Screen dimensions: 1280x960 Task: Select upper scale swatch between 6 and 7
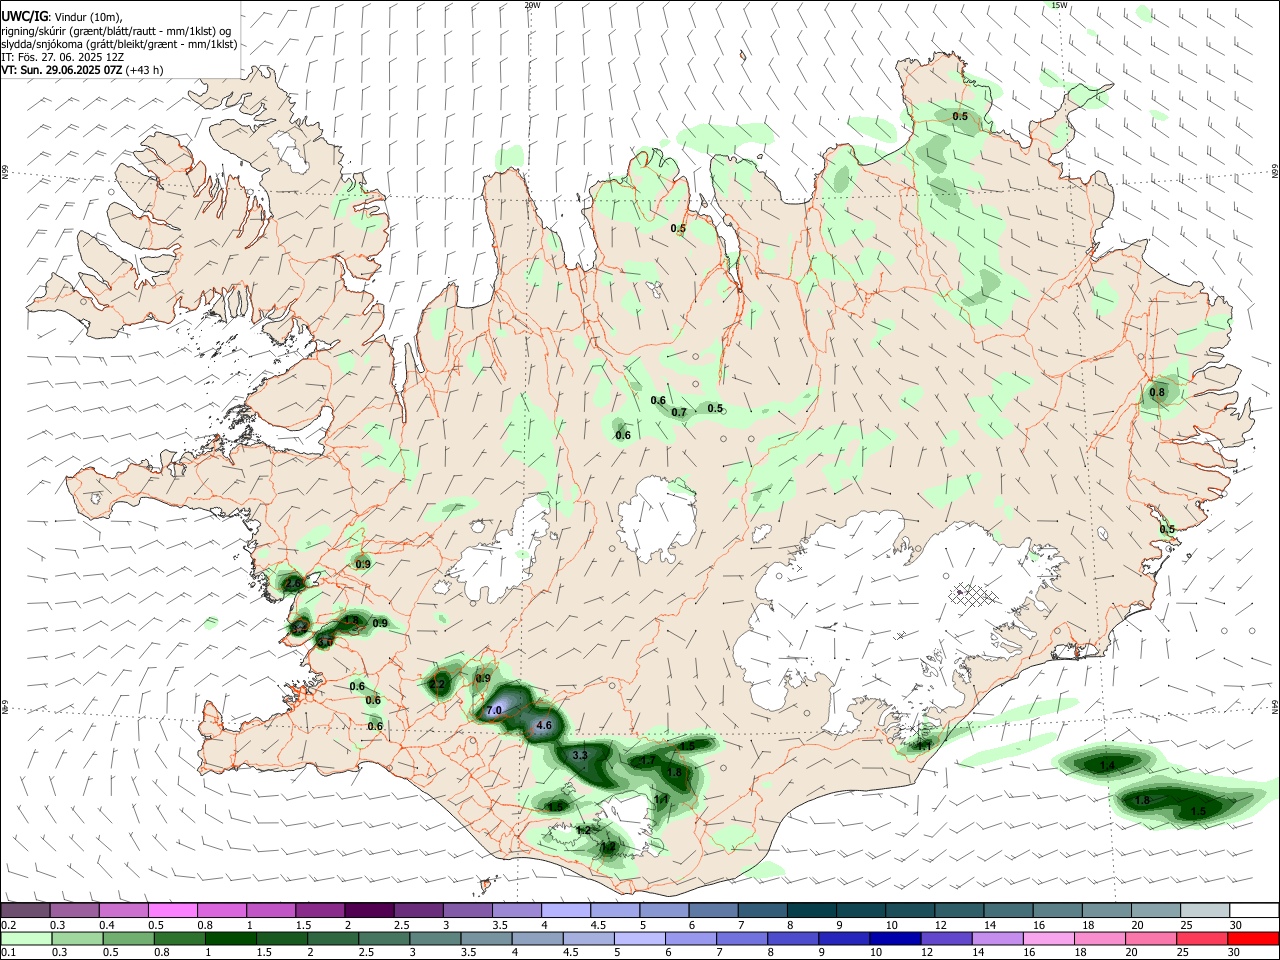pyautogui.click(x=713, y=911)
